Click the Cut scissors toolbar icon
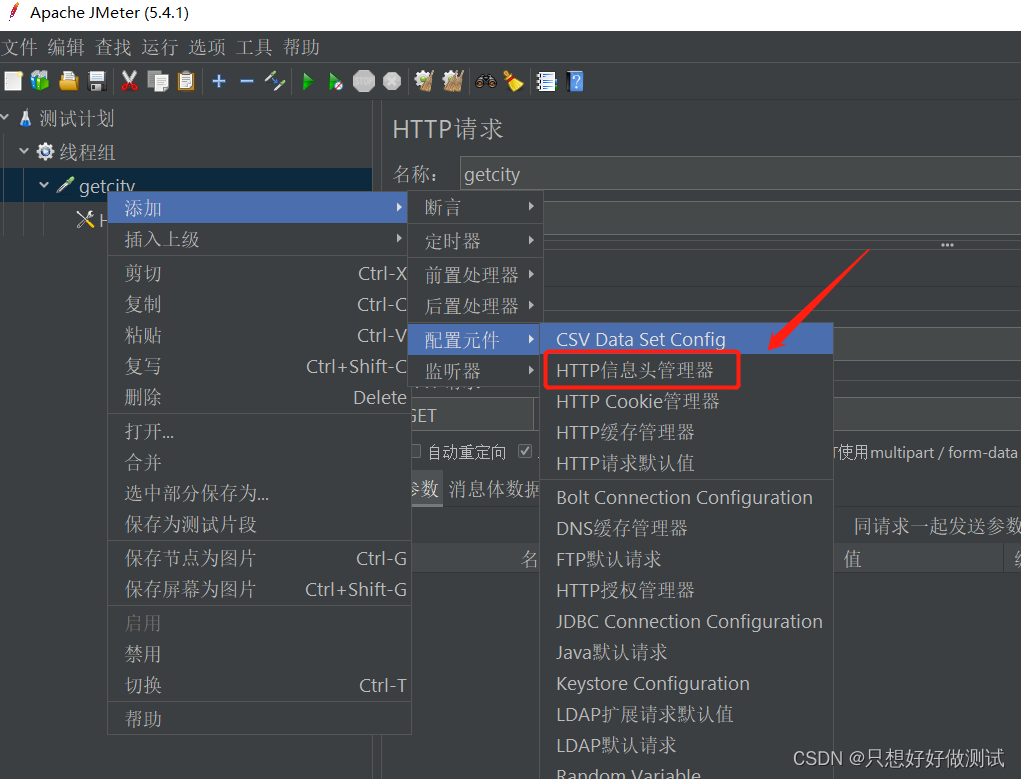This screenshot has width=1021, height=779. tap(129, 81)
